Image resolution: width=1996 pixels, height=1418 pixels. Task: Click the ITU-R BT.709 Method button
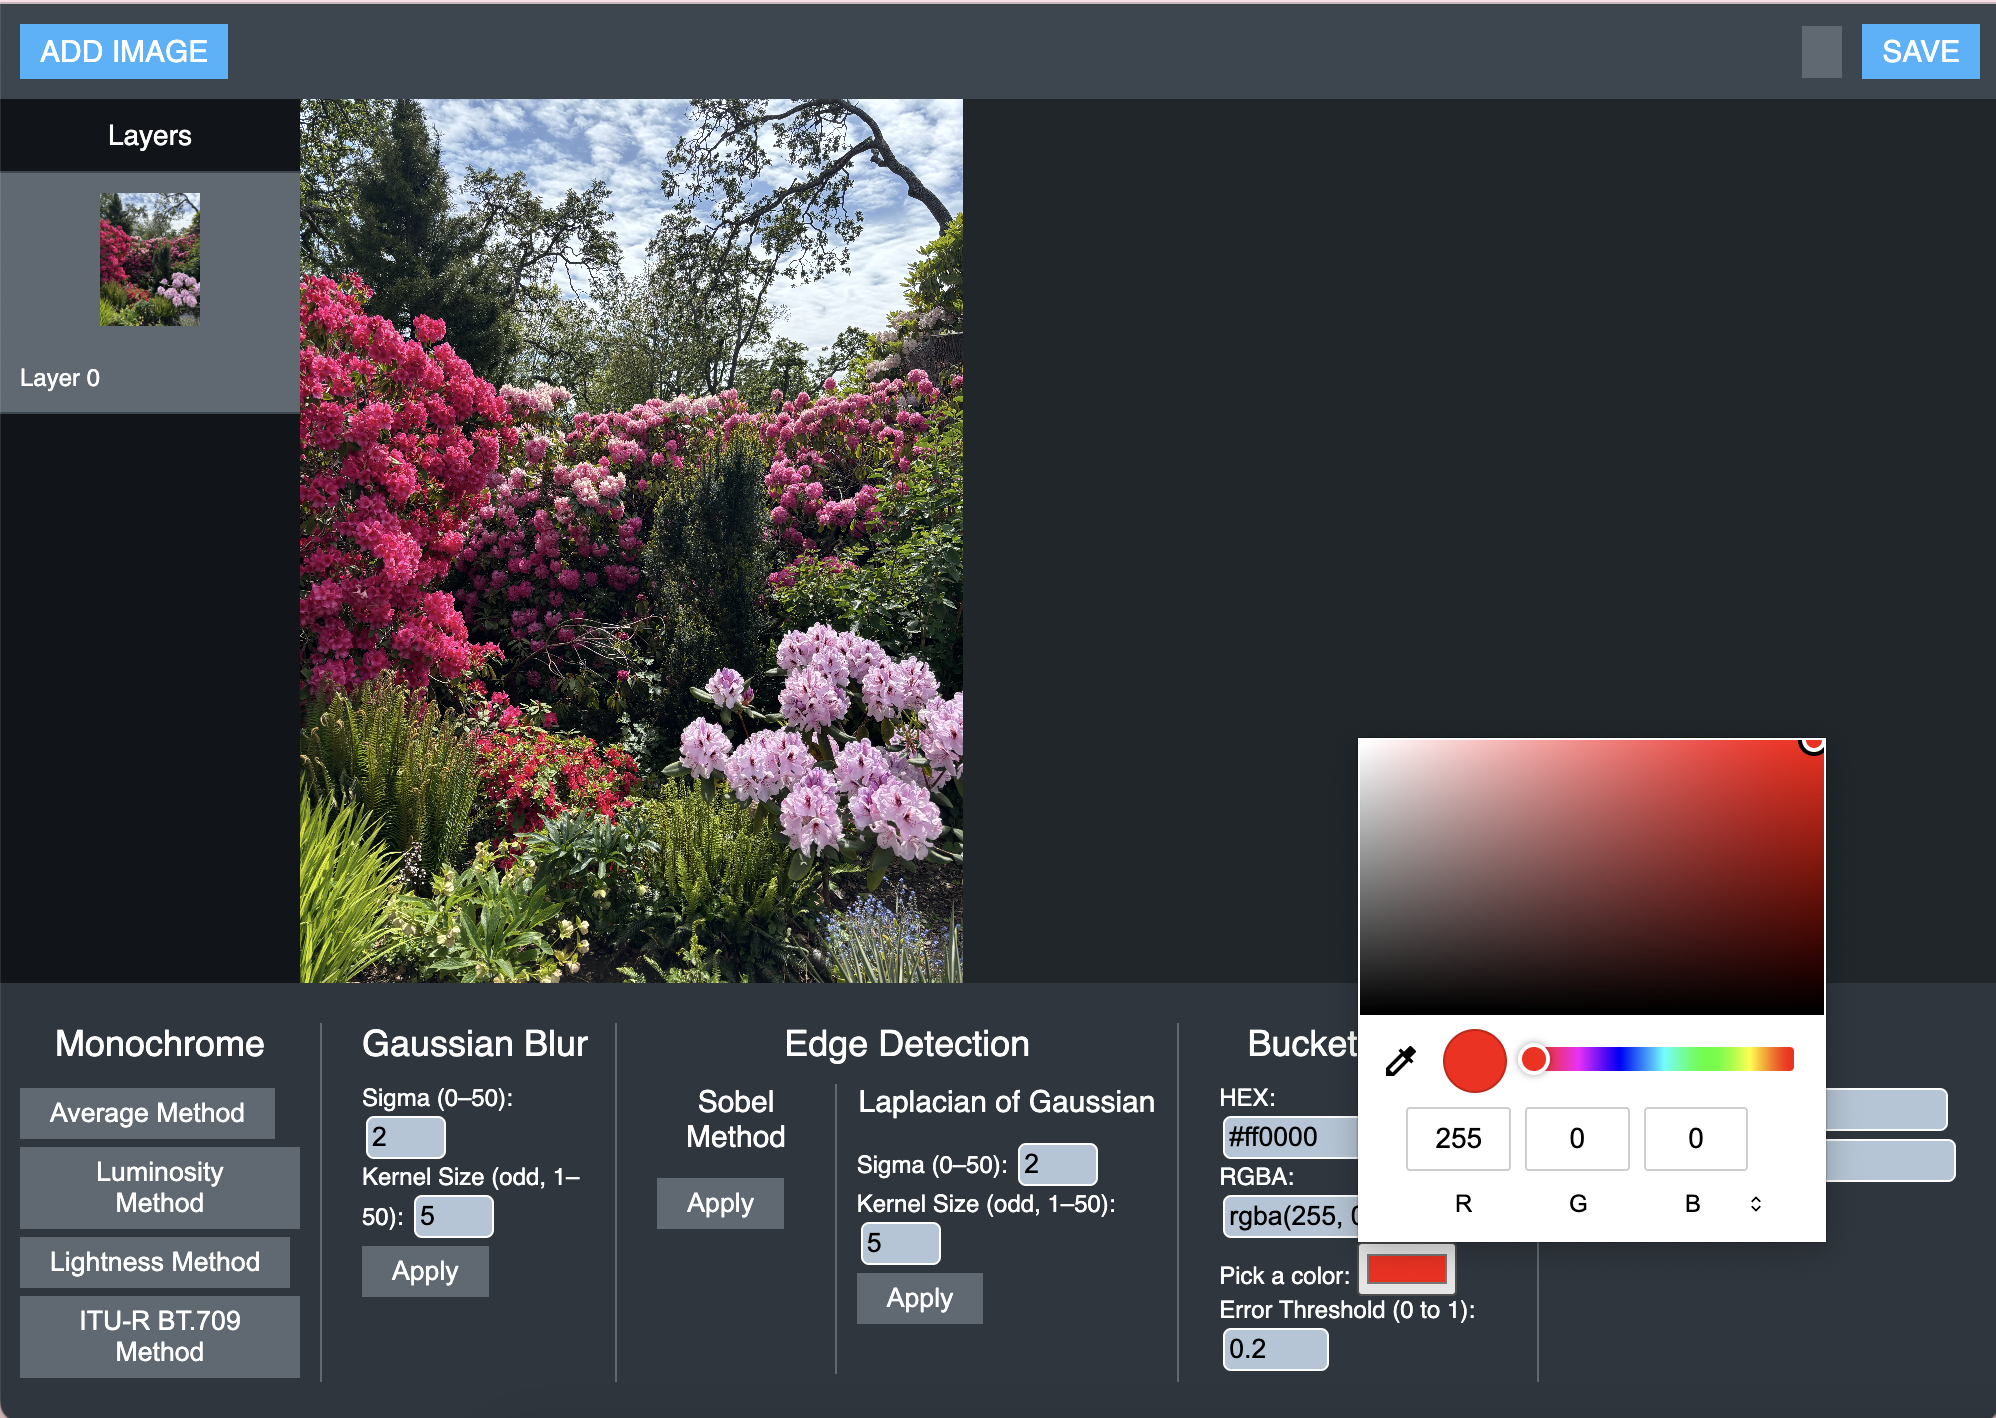click(159, 1336)
